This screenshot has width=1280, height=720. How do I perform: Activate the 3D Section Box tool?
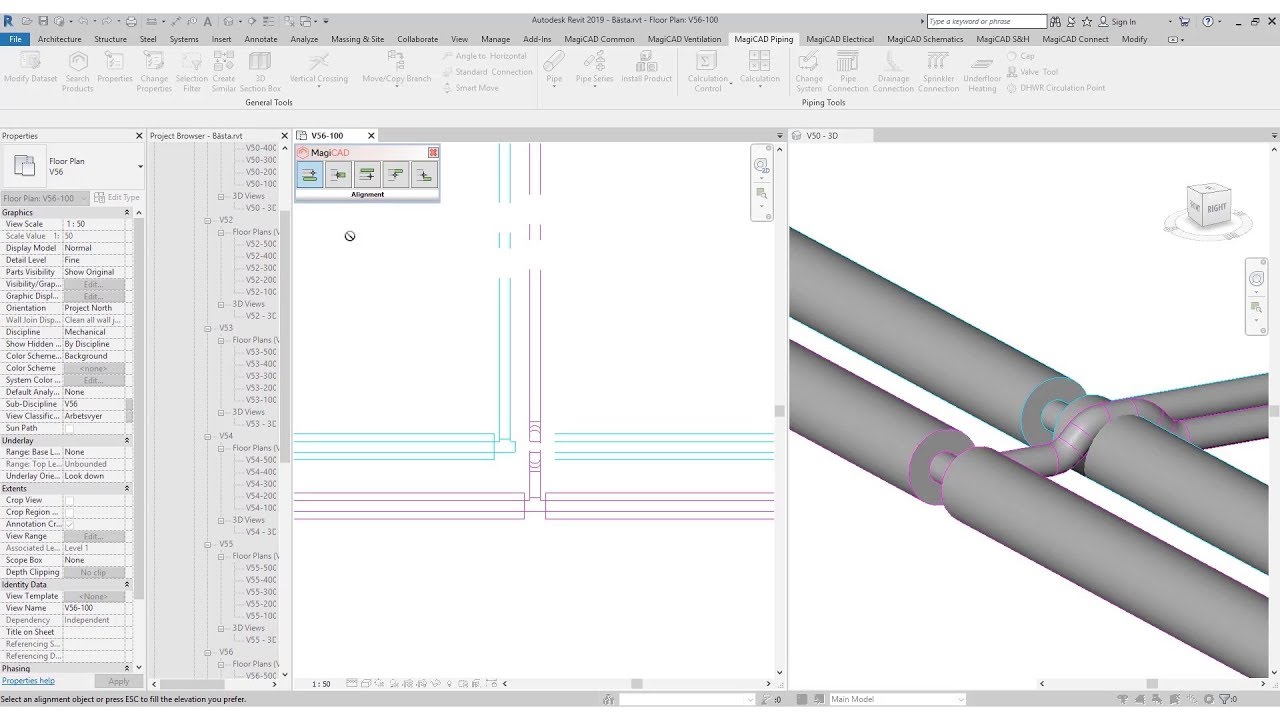click(x=260, y=72)
